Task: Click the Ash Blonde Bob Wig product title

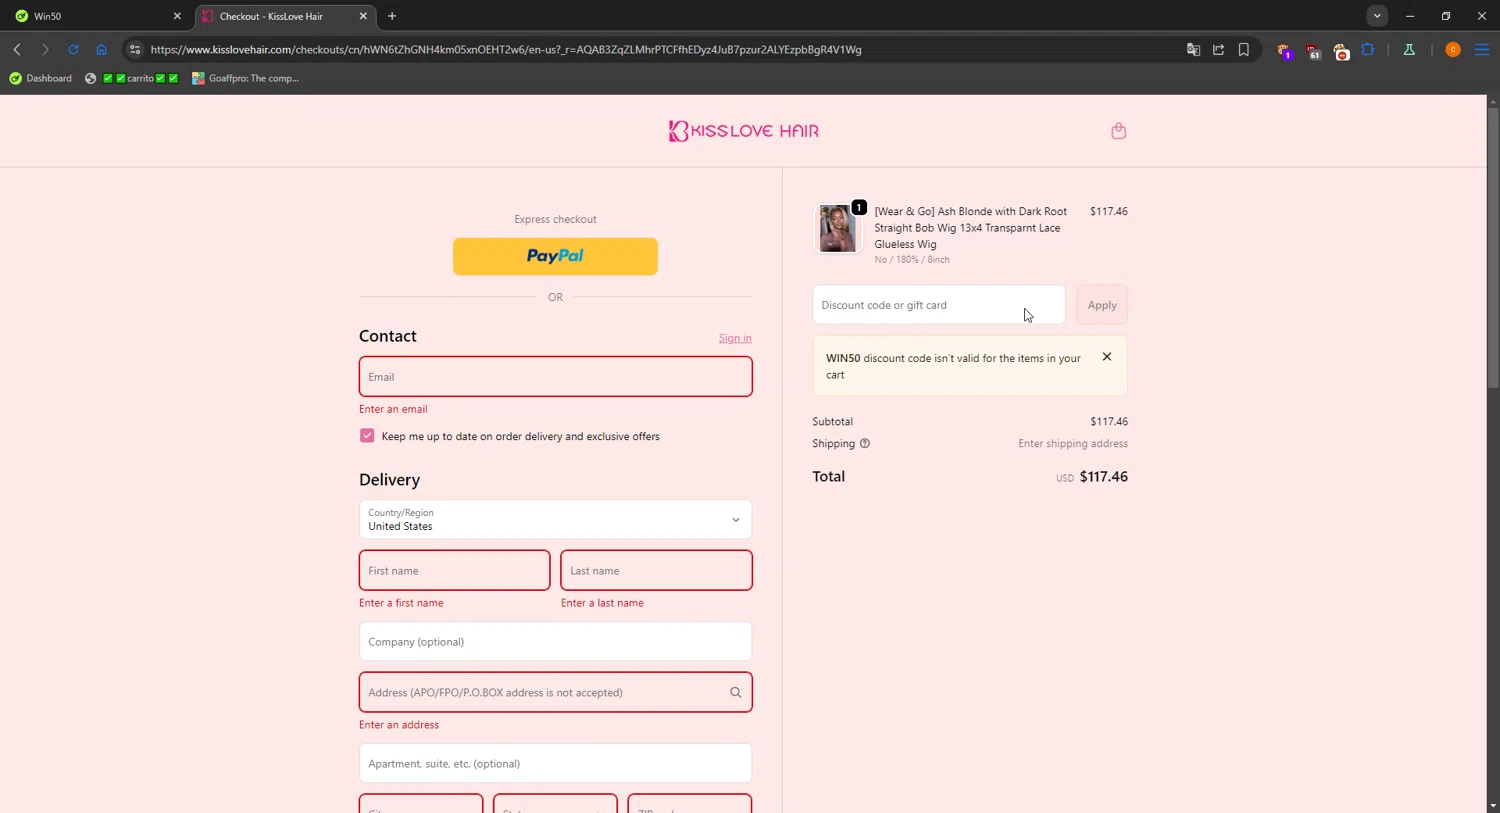Action: (x=970, y=228)
